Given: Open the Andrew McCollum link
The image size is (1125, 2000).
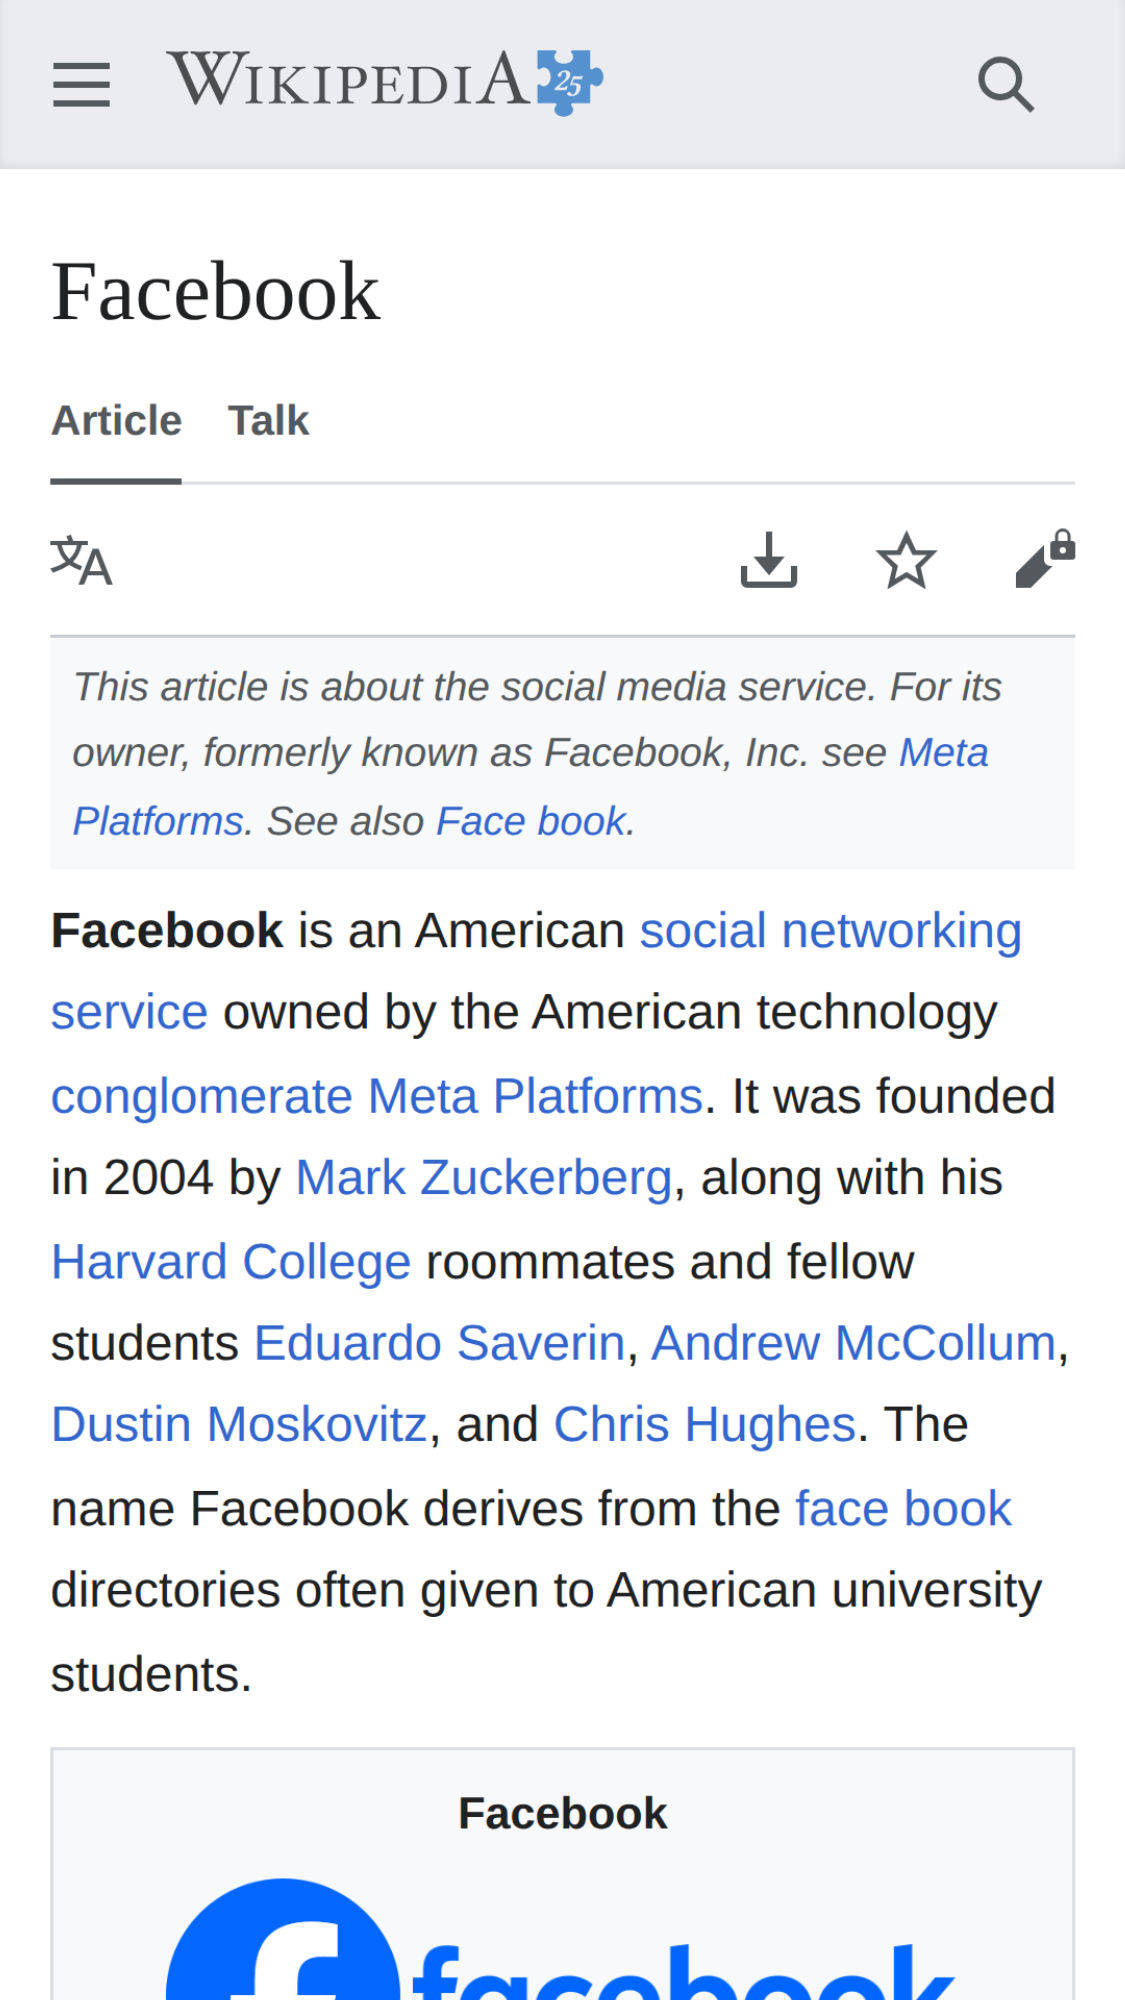Looking at the screenshot, I should [x=853, y=1343].
